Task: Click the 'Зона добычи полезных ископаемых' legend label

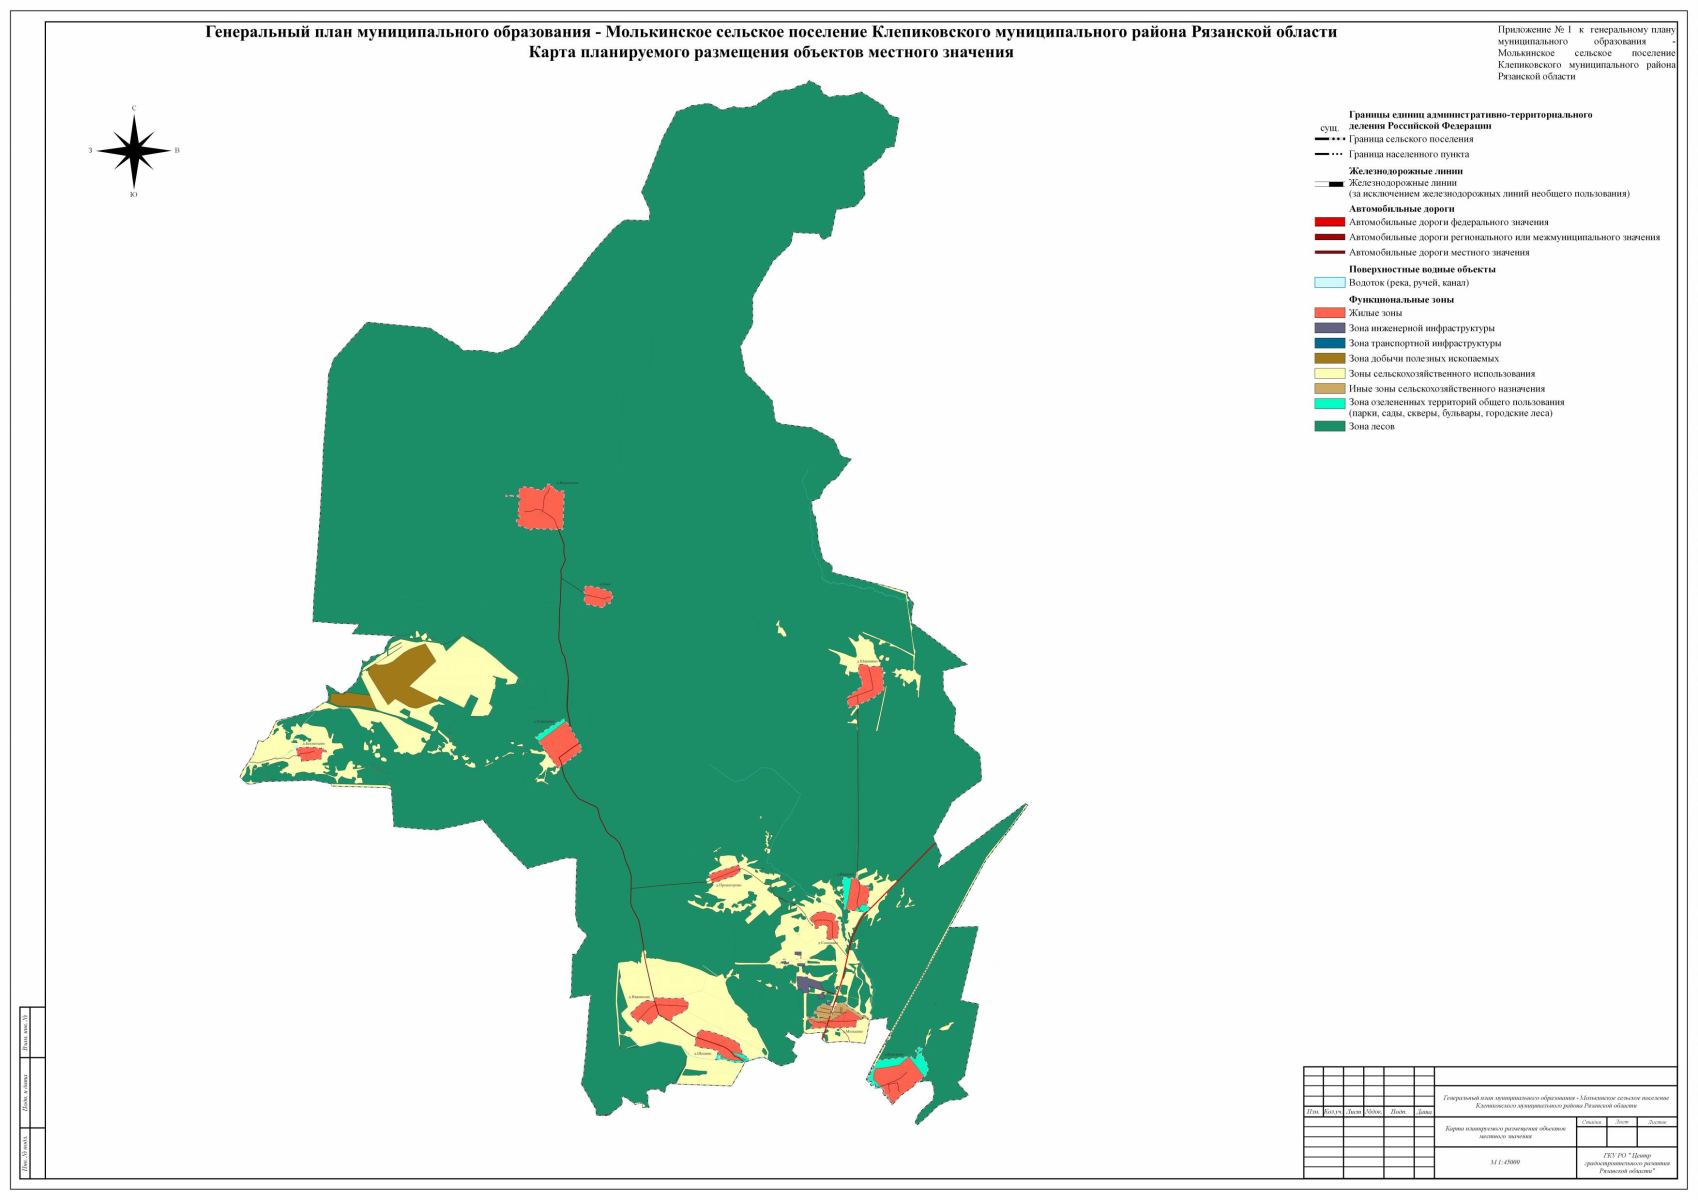Action: pos(1423,359)
